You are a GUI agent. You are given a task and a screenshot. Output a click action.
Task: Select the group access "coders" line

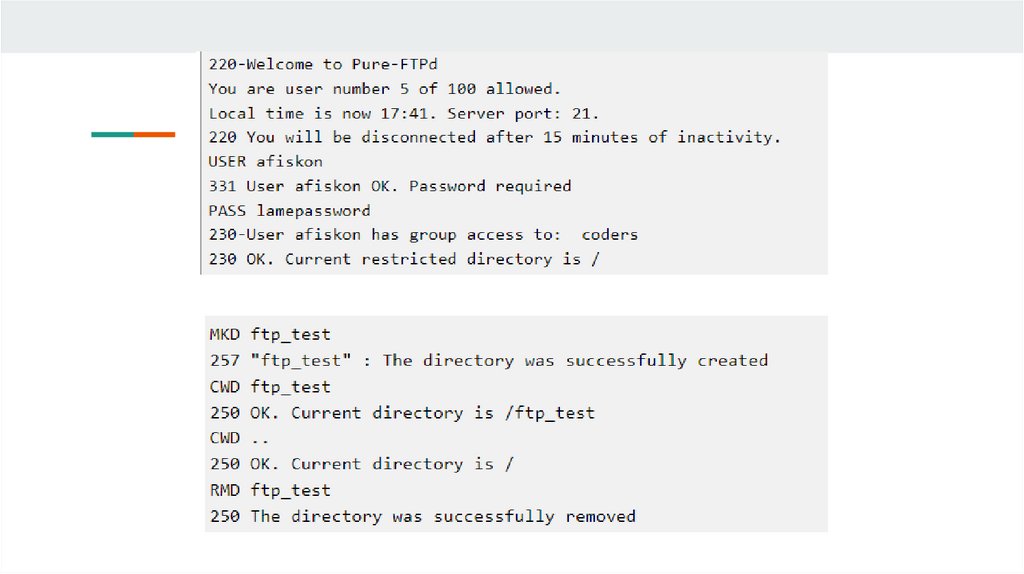click(x=423, y=235)
